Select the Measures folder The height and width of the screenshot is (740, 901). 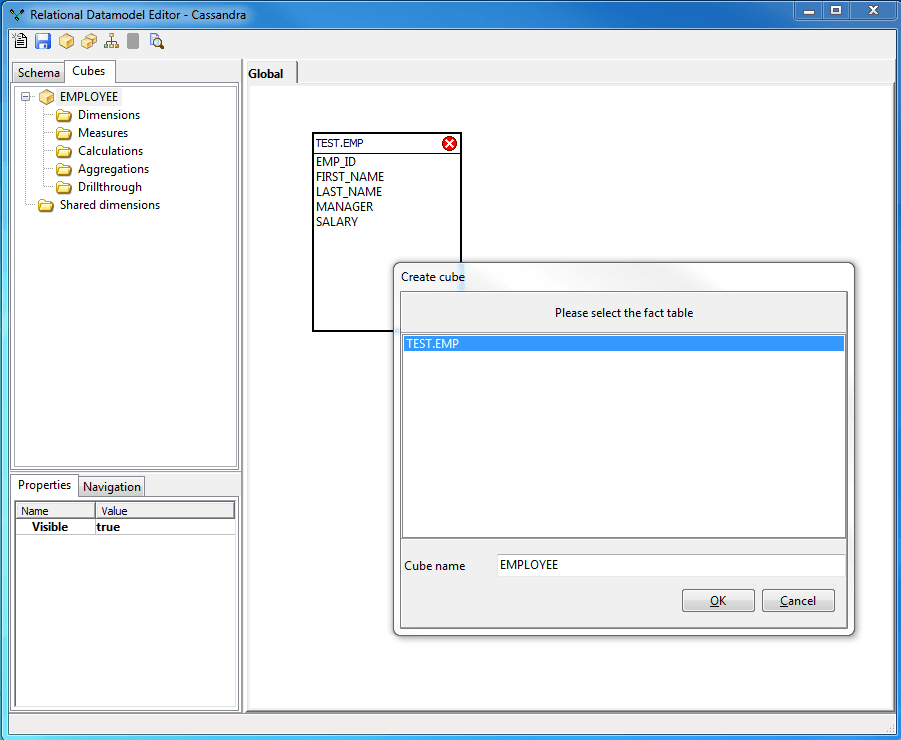(x=102, y=133)
